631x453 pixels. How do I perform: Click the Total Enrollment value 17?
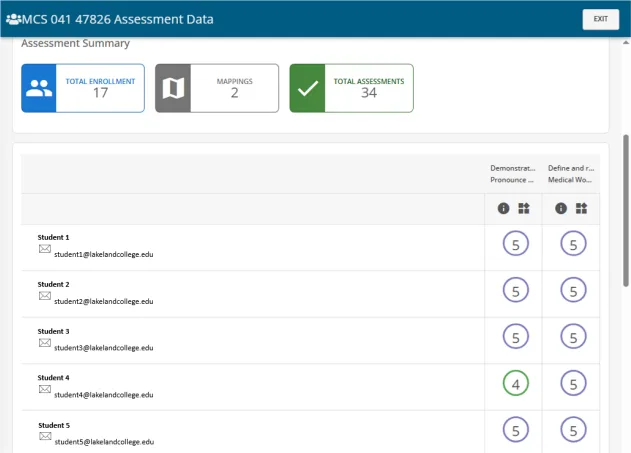point(100,93)
